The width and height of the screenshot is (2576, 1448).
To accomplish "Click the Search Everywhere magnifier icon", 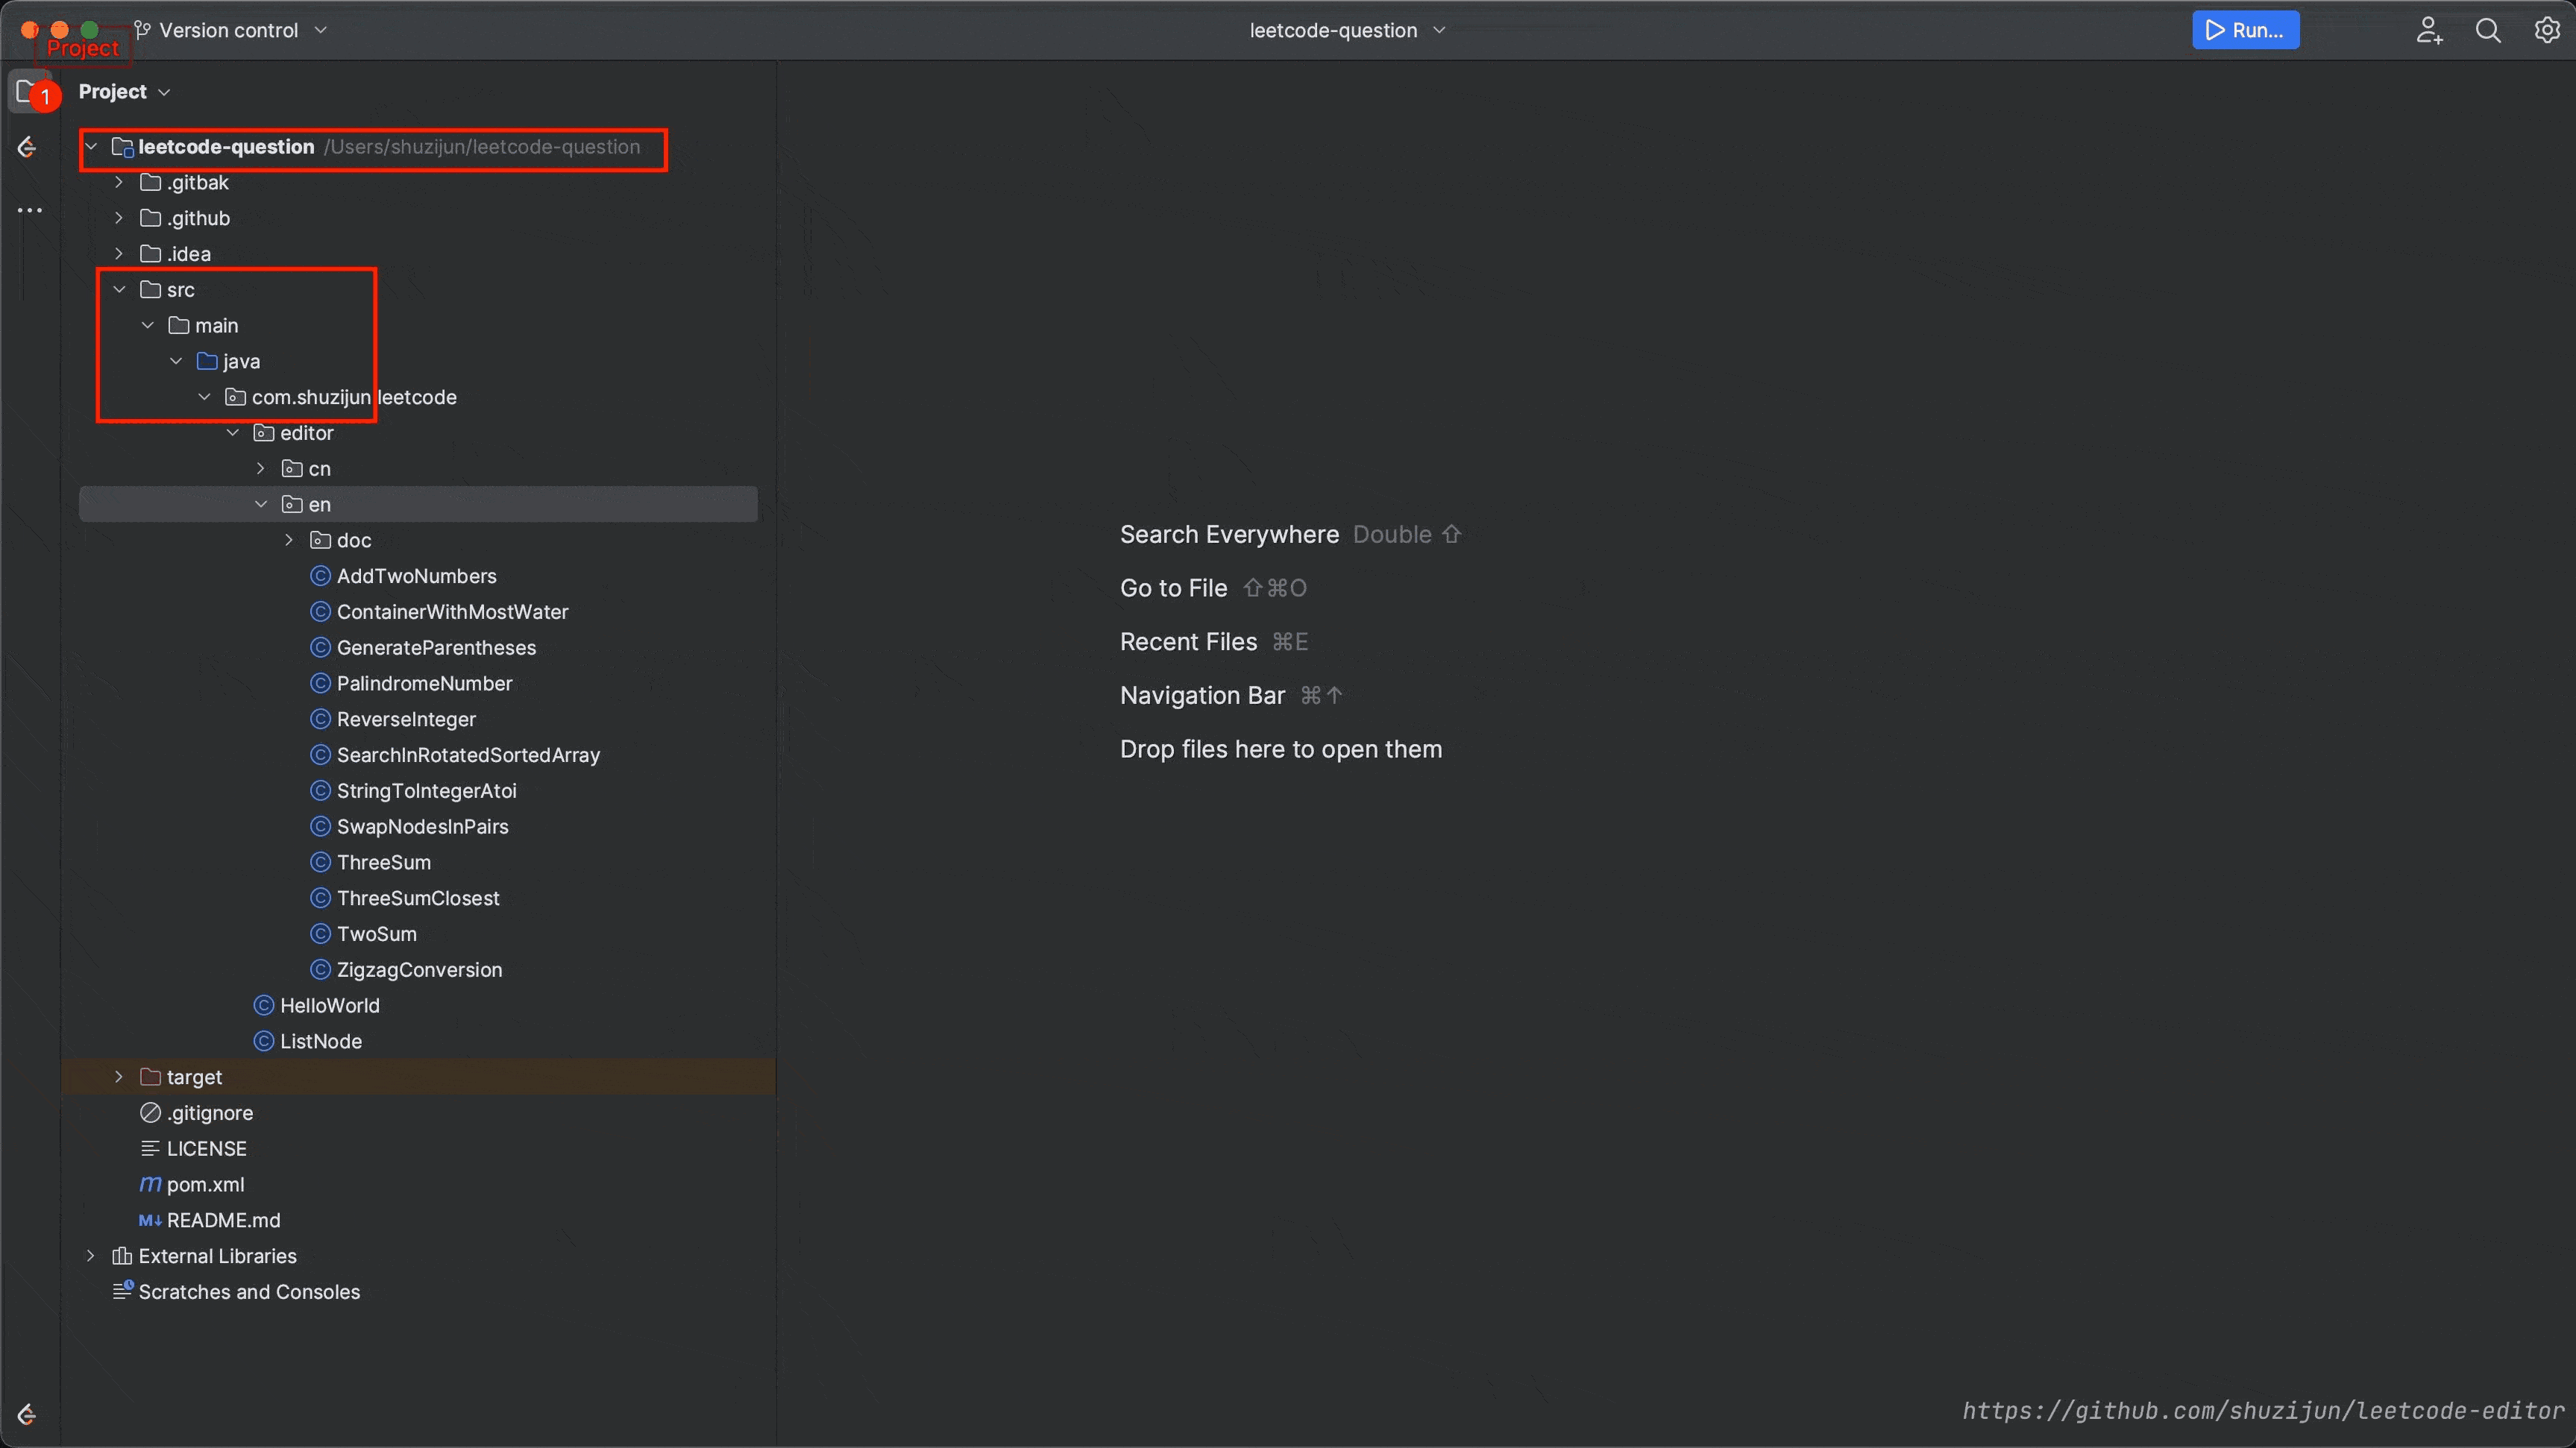I will coord(2489,30).
